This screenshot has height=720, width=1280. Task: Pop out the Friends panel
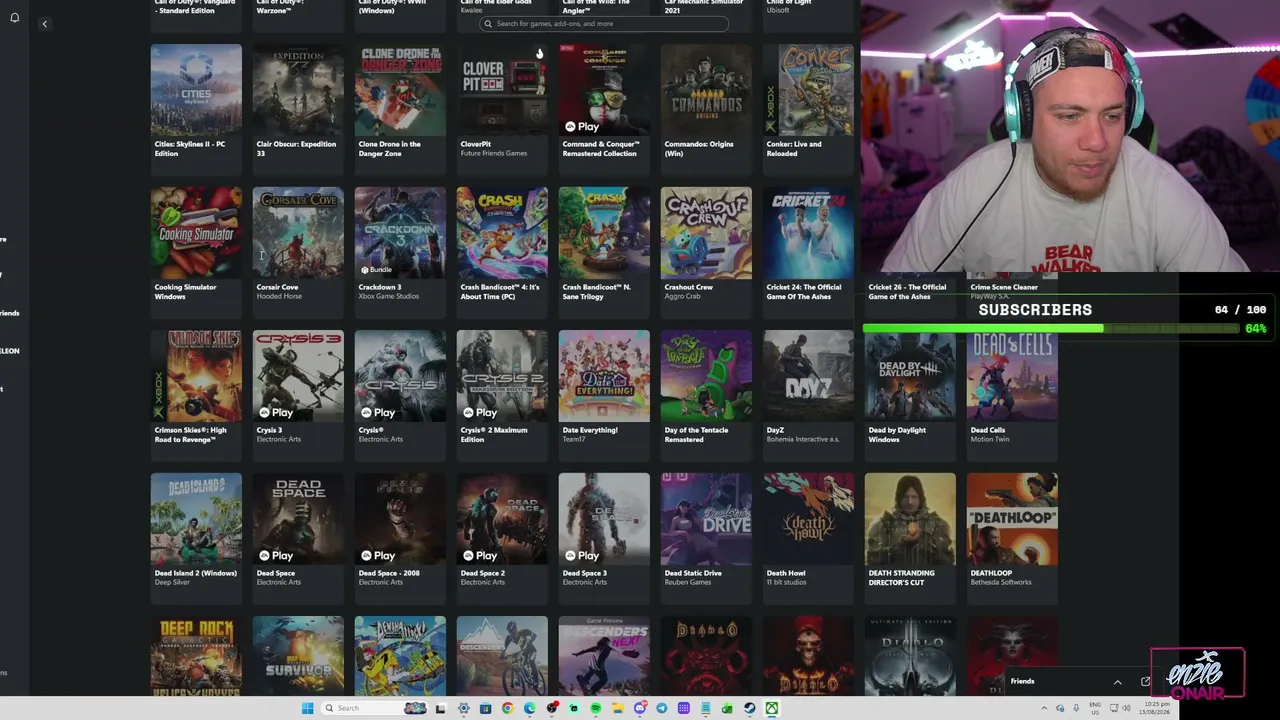[x=1145, y=682]
